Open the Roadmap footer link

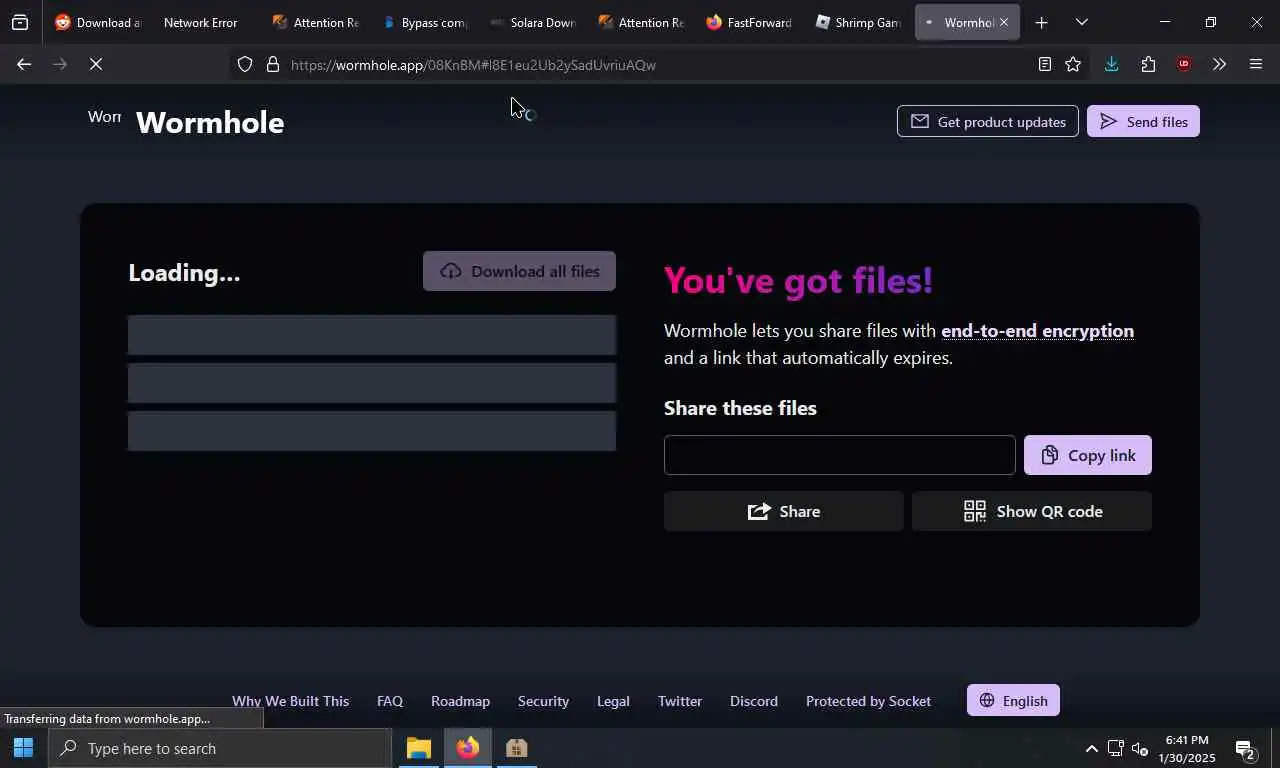[x=460, y=701]
